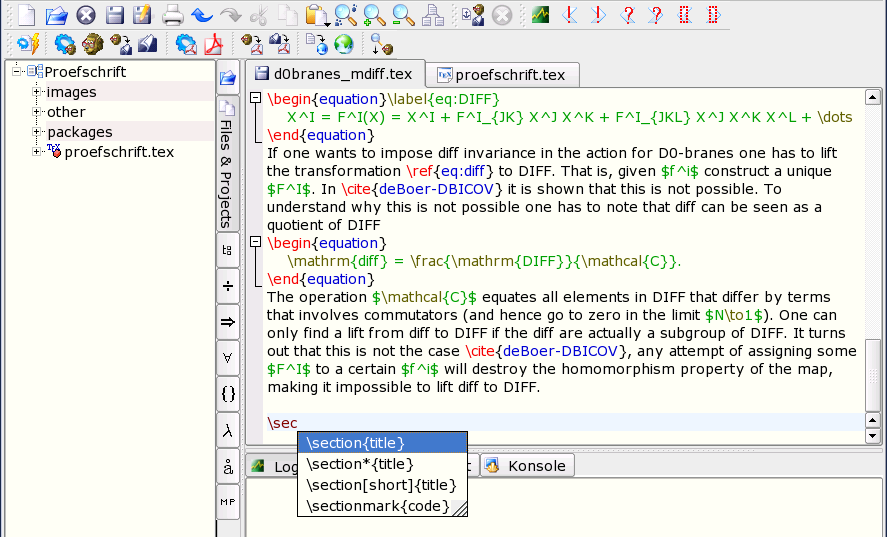The width and height of the screenshot is (887, 537).
Task: Go to the next bad box
Action: 714,15
